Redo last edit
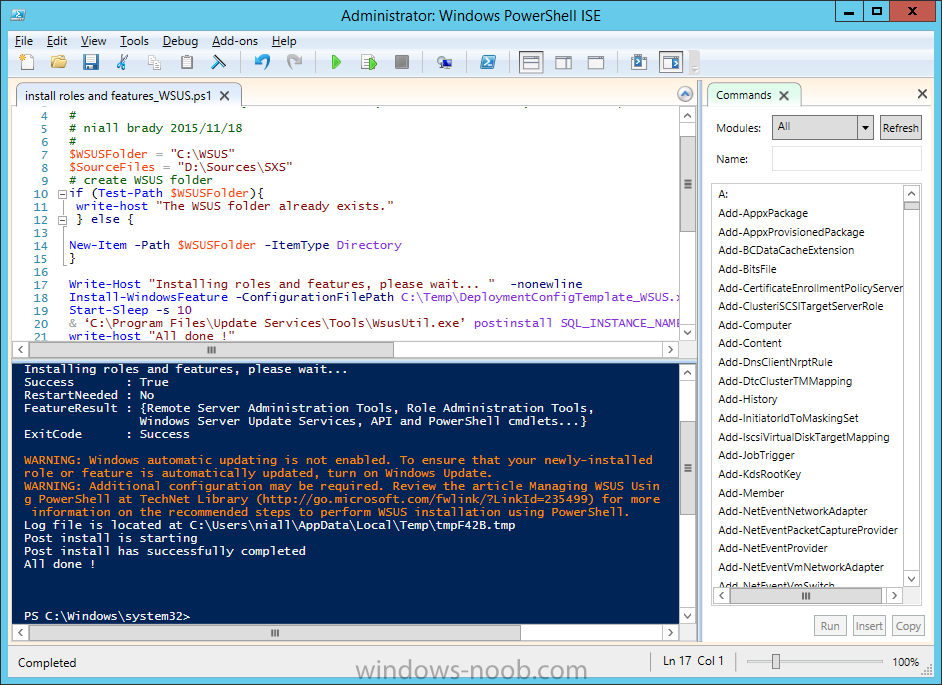 click(294, 62)
